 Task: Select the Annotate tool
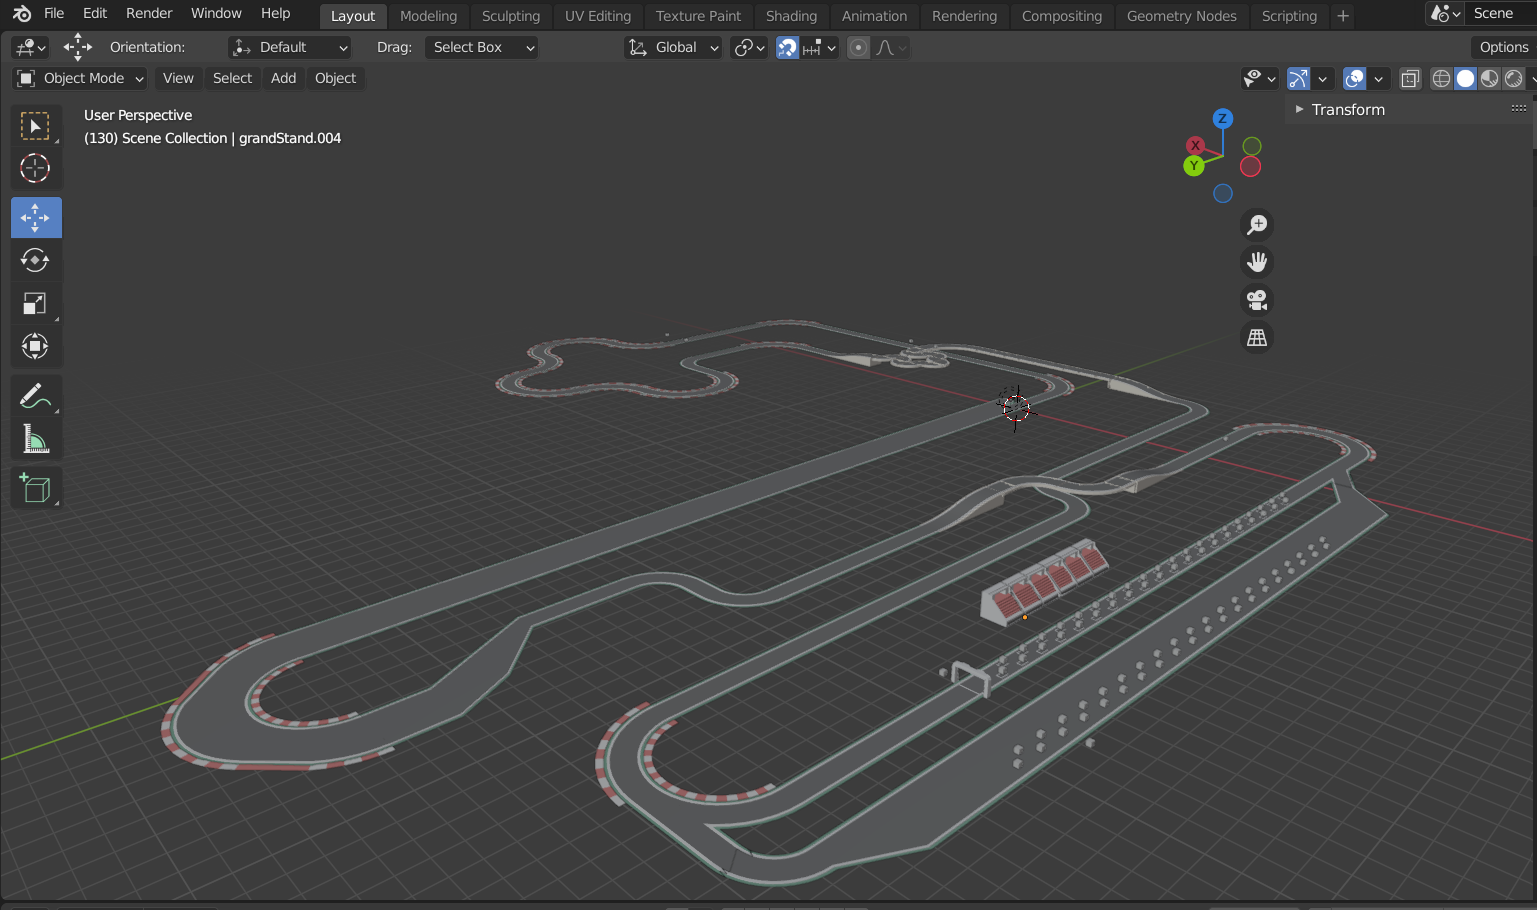point(36,396)
